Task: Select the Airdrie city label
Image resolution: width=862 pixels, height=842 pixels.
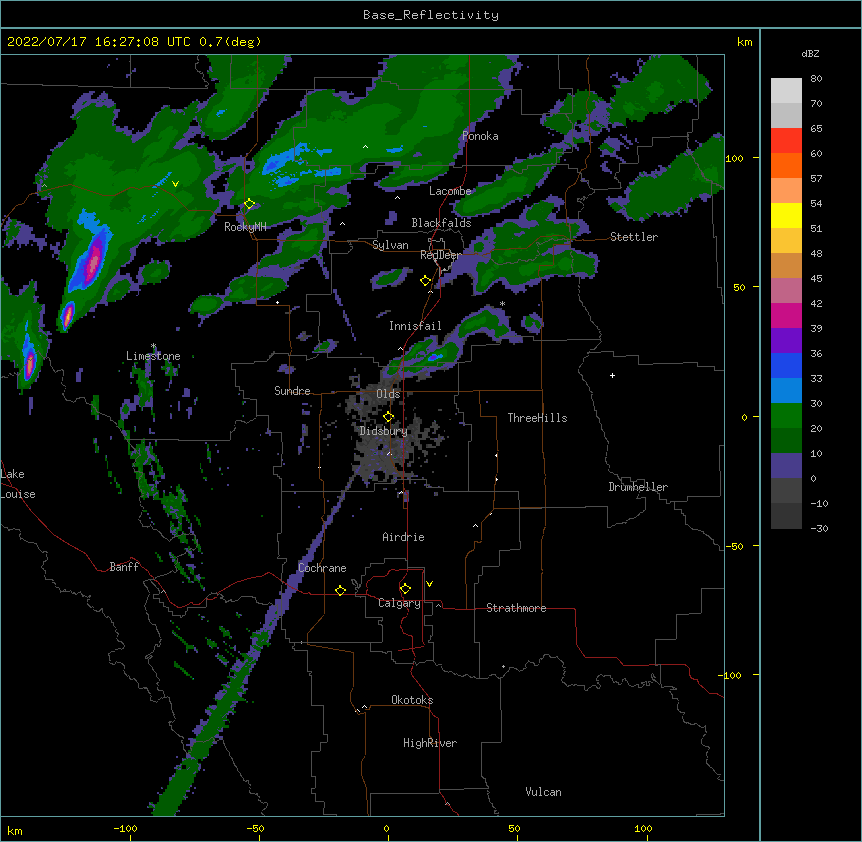Action: pyautogui.click(x=403, y=537)
